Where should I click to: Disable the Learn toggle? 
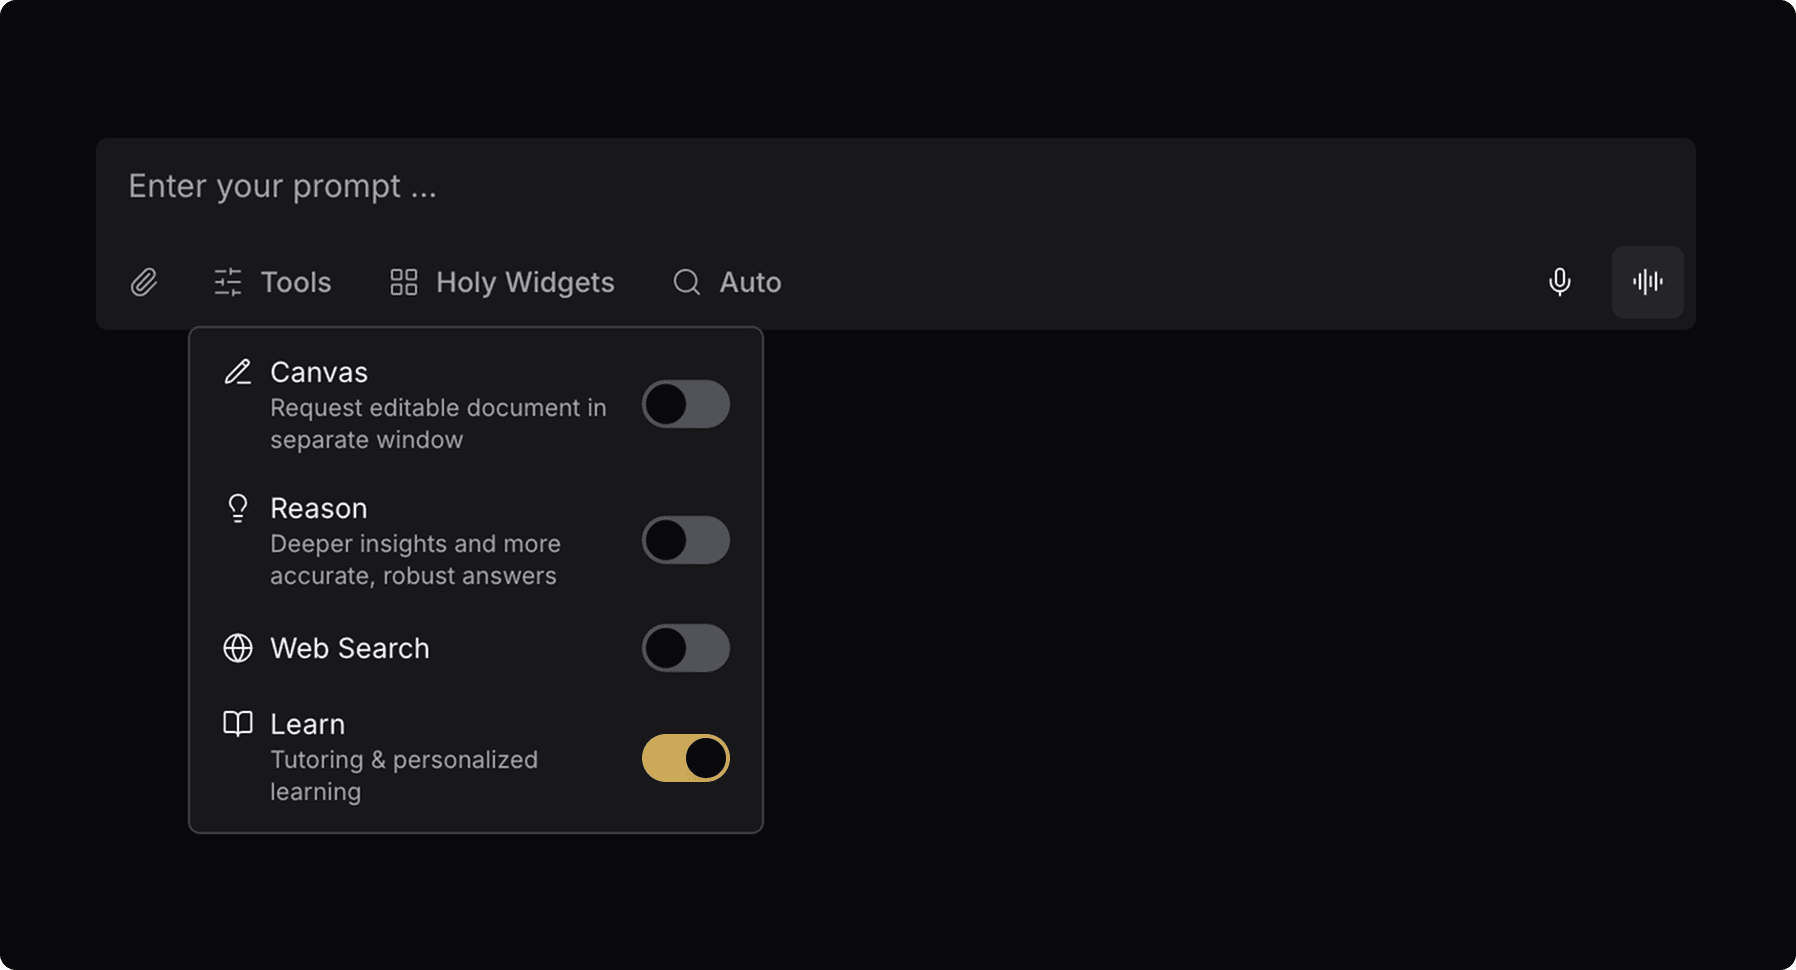point(686,758)
